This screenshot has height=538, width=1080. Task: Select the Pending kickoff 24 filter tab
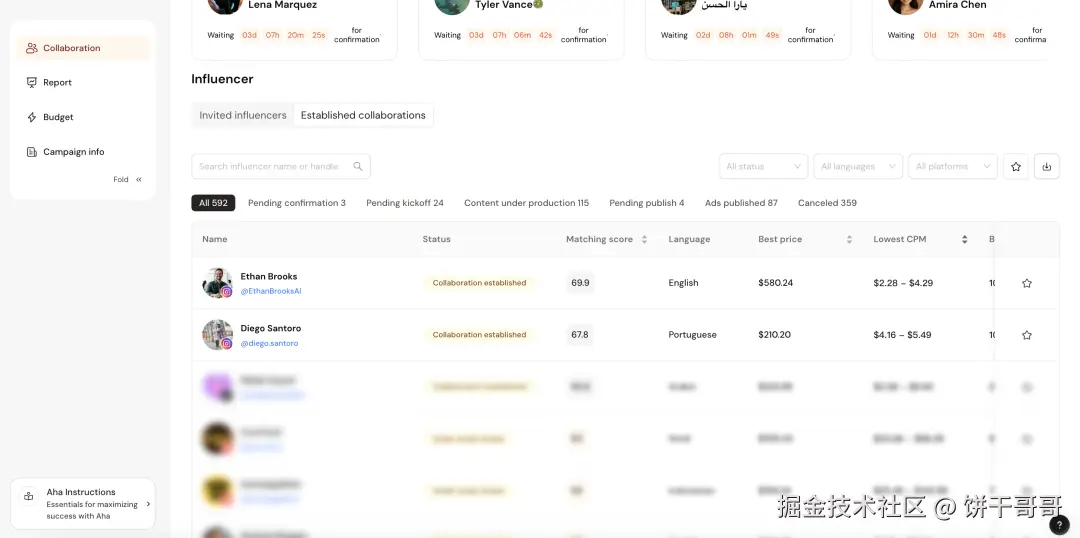[x=405, y=203]
